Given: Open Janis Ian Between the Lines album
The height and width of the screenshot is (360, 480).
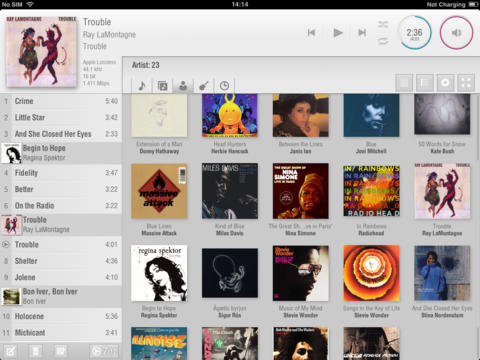Looking at the screenshot, I should (300, 115).
